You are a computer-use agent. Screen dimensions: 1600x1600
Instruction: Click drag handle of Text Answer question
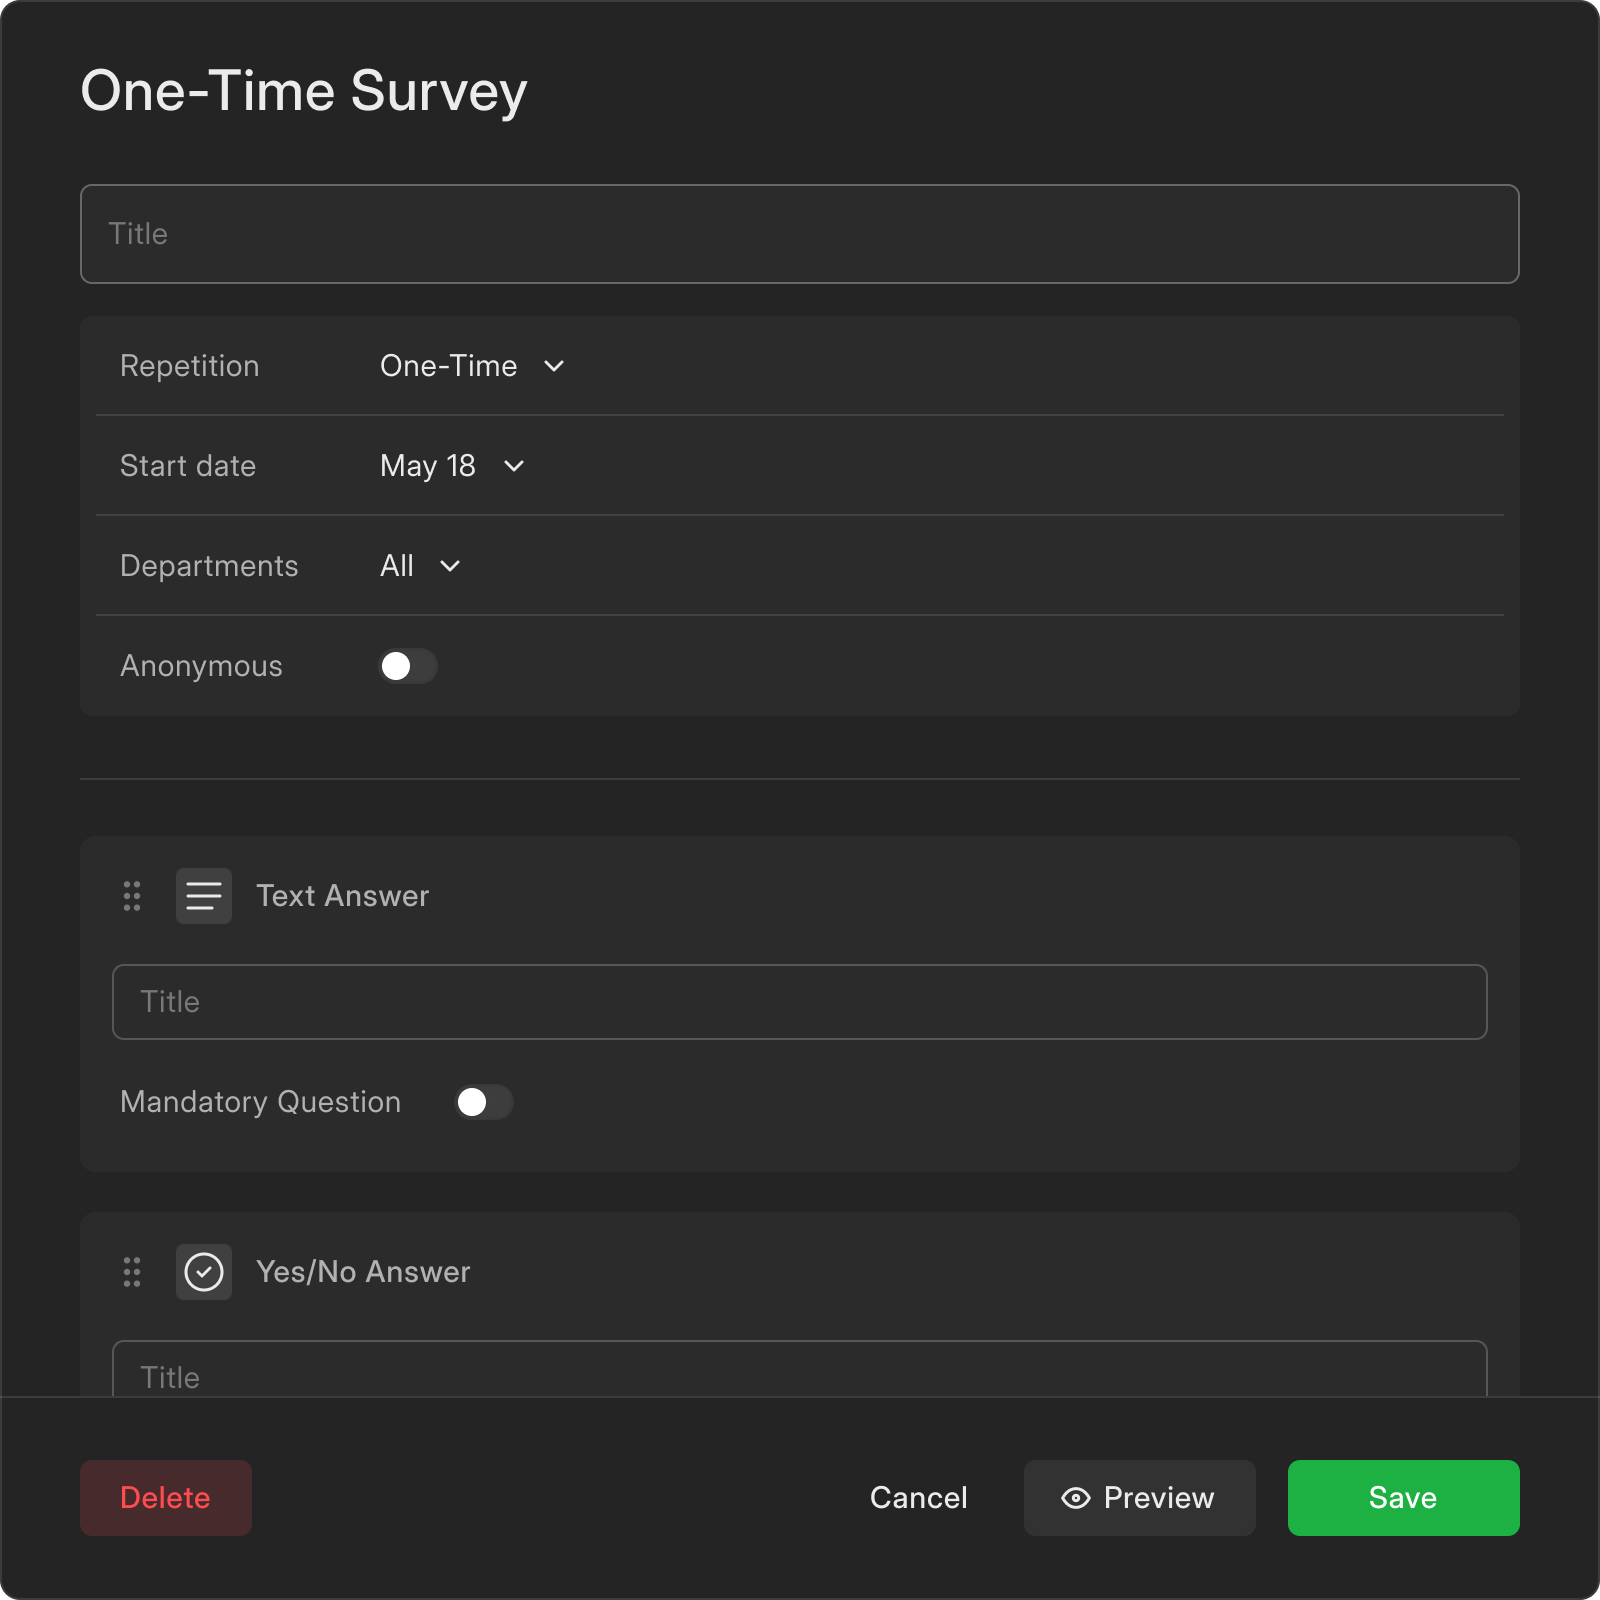(132, 896)
